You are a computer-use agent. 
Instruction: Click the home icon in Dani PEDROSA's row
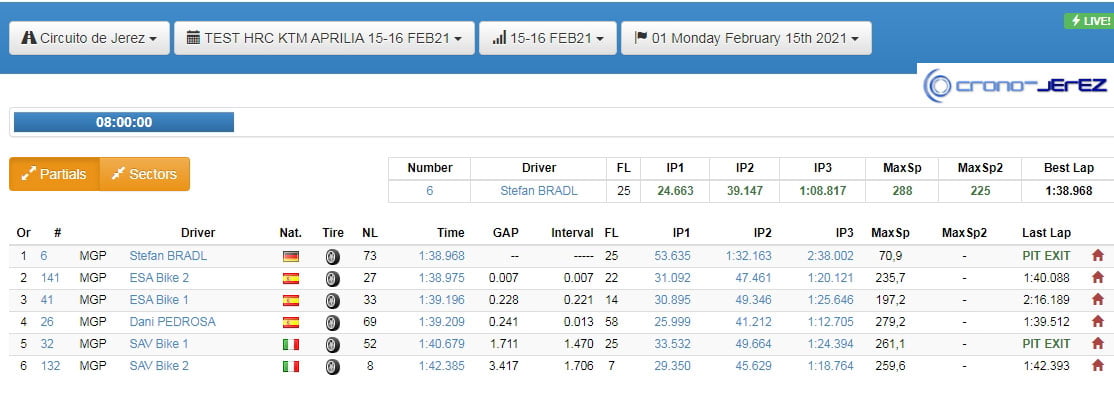[1098, 322]
